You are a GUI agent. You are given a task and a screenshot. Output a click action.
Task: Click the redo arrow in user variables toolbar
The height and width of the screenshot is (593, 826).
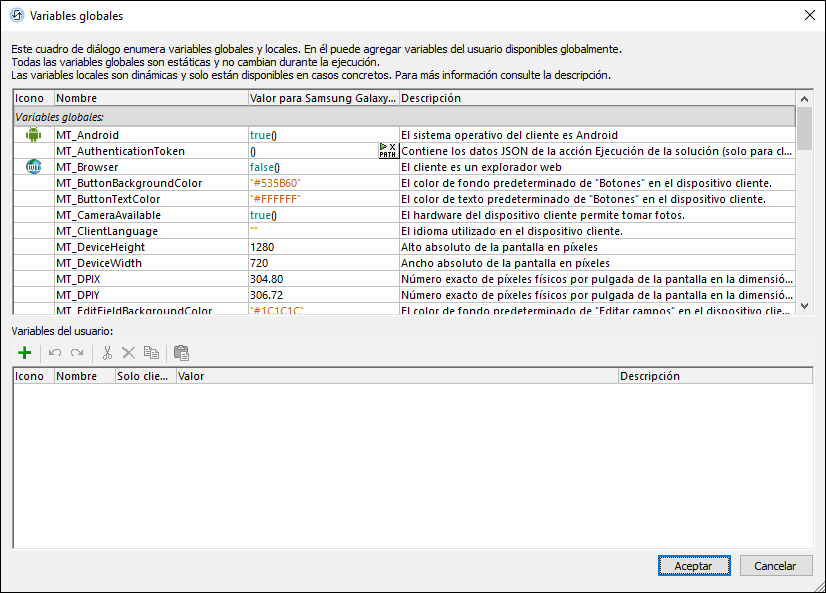76,353
